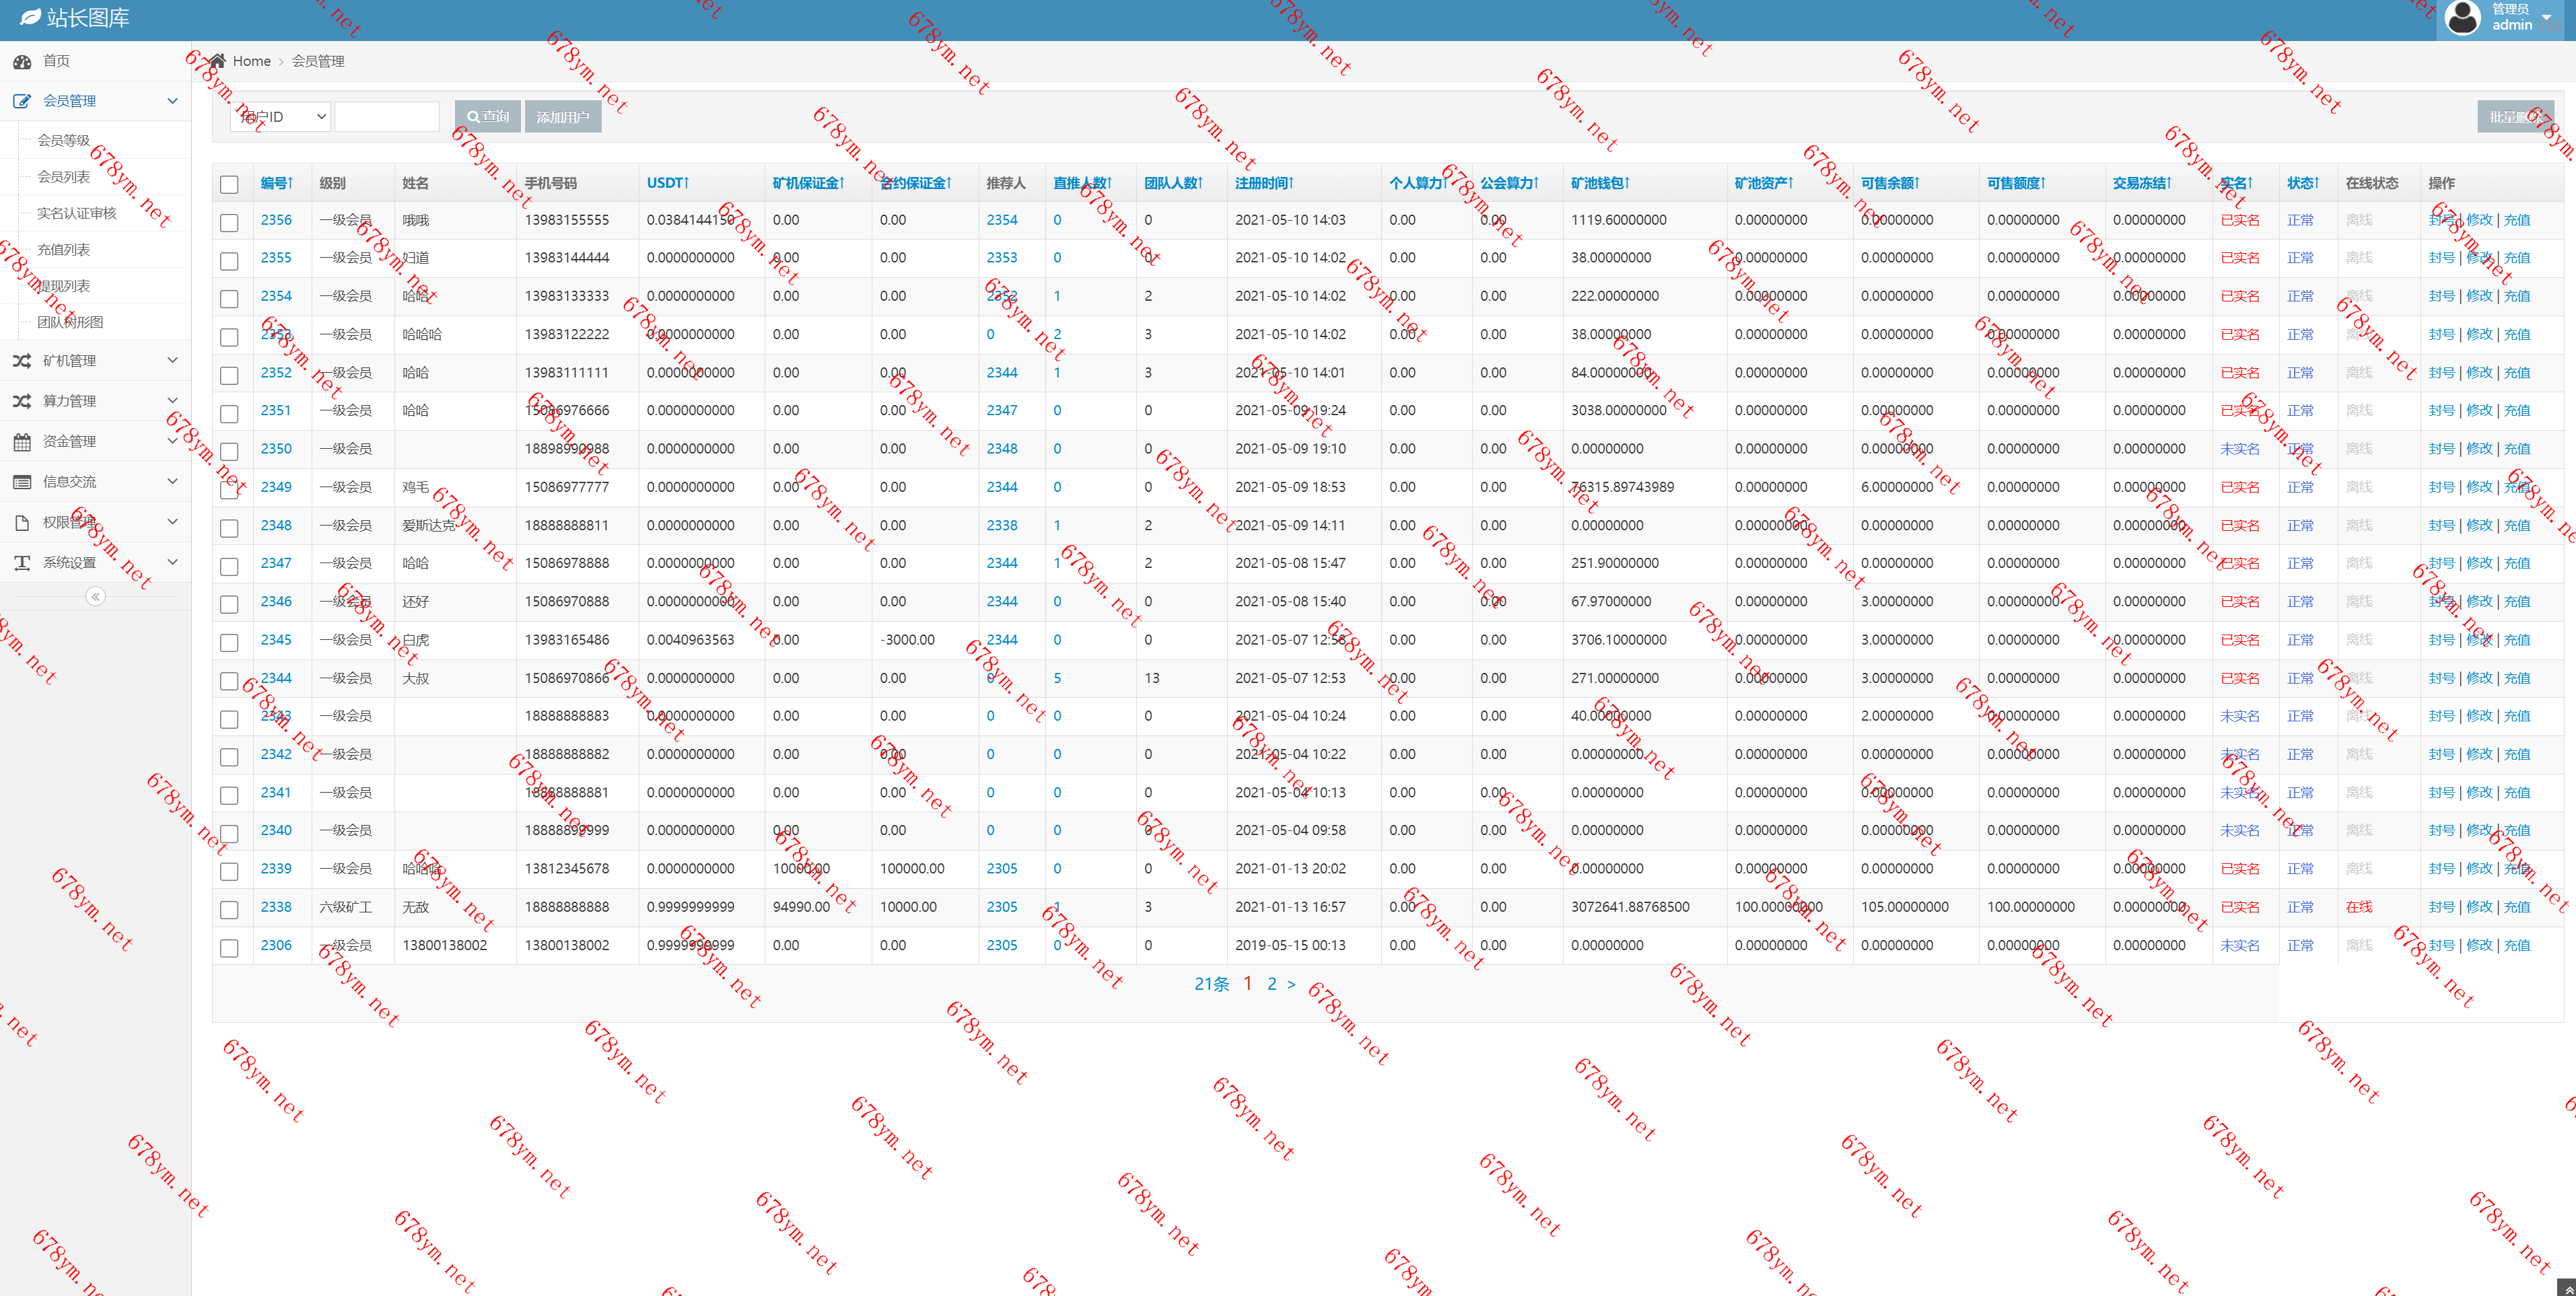This screenshot has width=2576, height=1296.
Task: Expand the 系统设置 sidebar menu
Action: tap(95, 563)
